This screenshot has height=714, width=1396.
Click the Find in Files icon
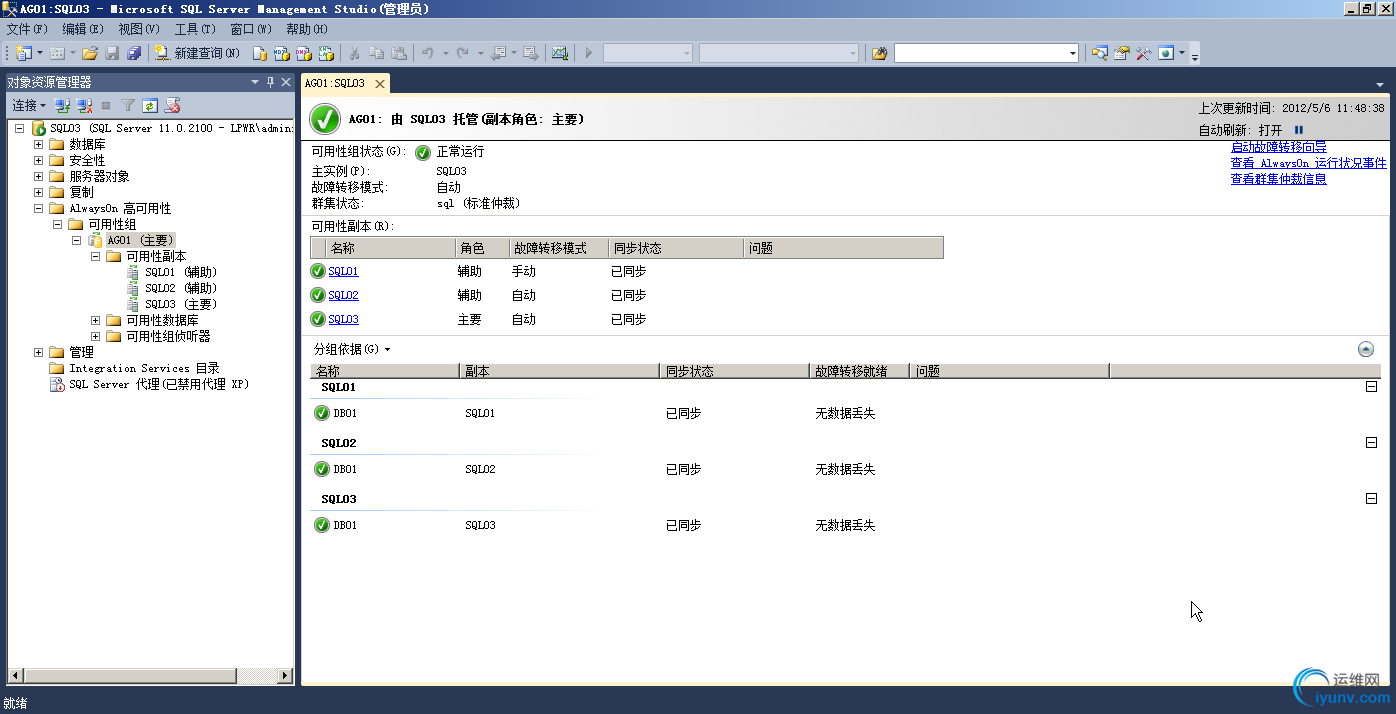tap(879, 53)
